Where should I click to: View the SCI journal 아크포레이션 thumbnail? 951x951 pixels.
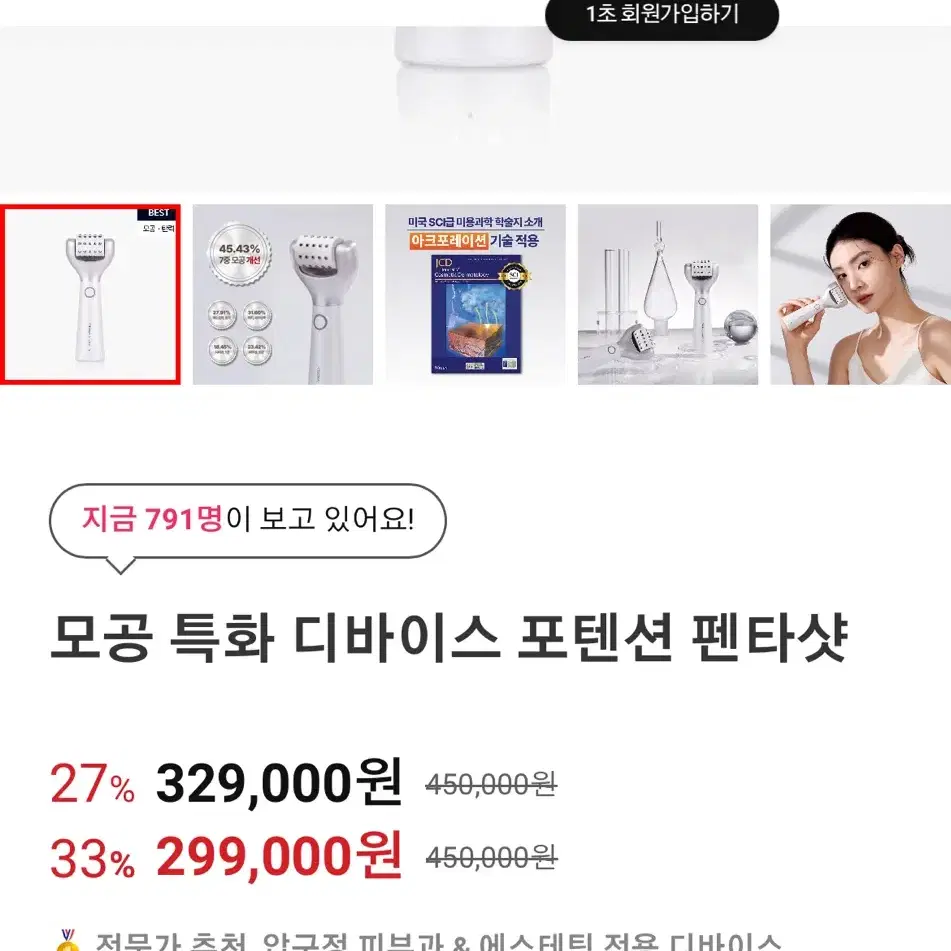click(x=475, y=294)
